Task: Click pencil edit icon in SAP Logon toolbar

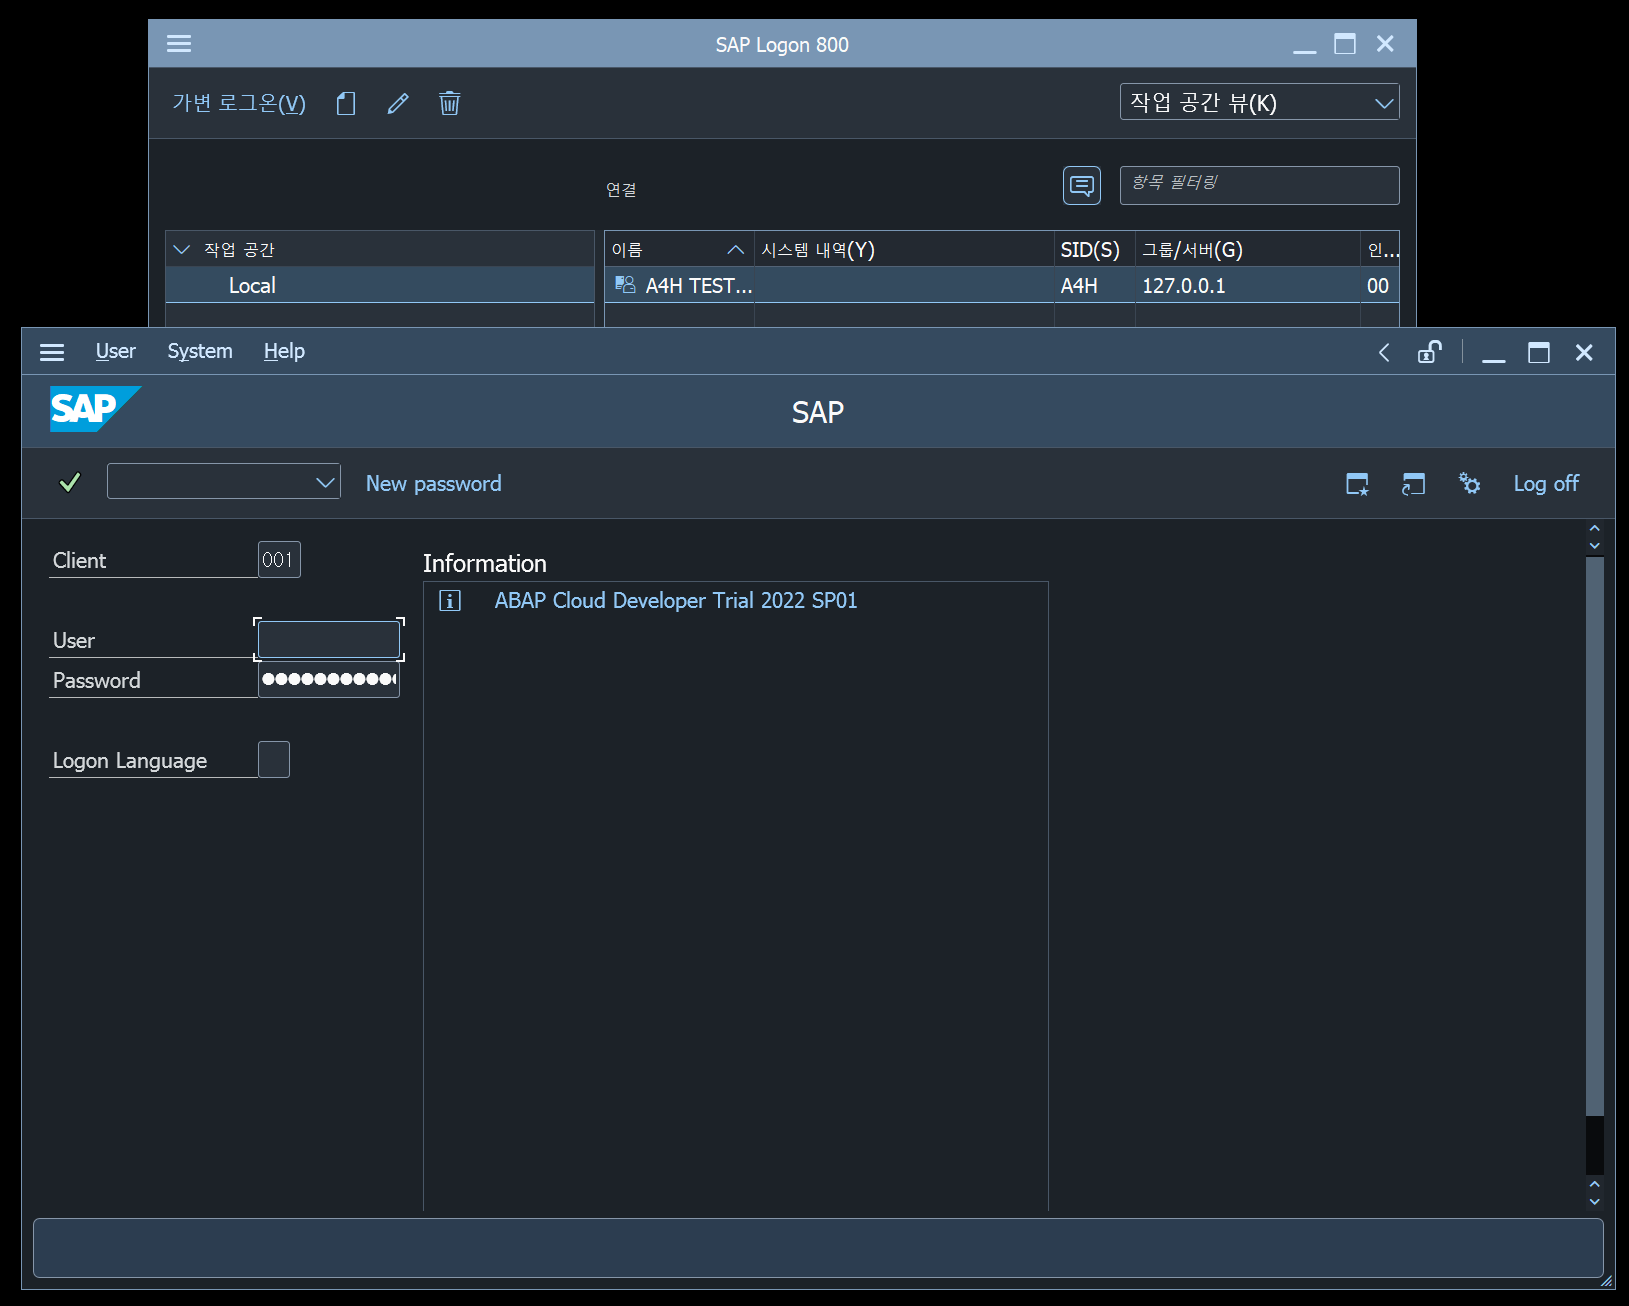Action: [x=398, y=103]
